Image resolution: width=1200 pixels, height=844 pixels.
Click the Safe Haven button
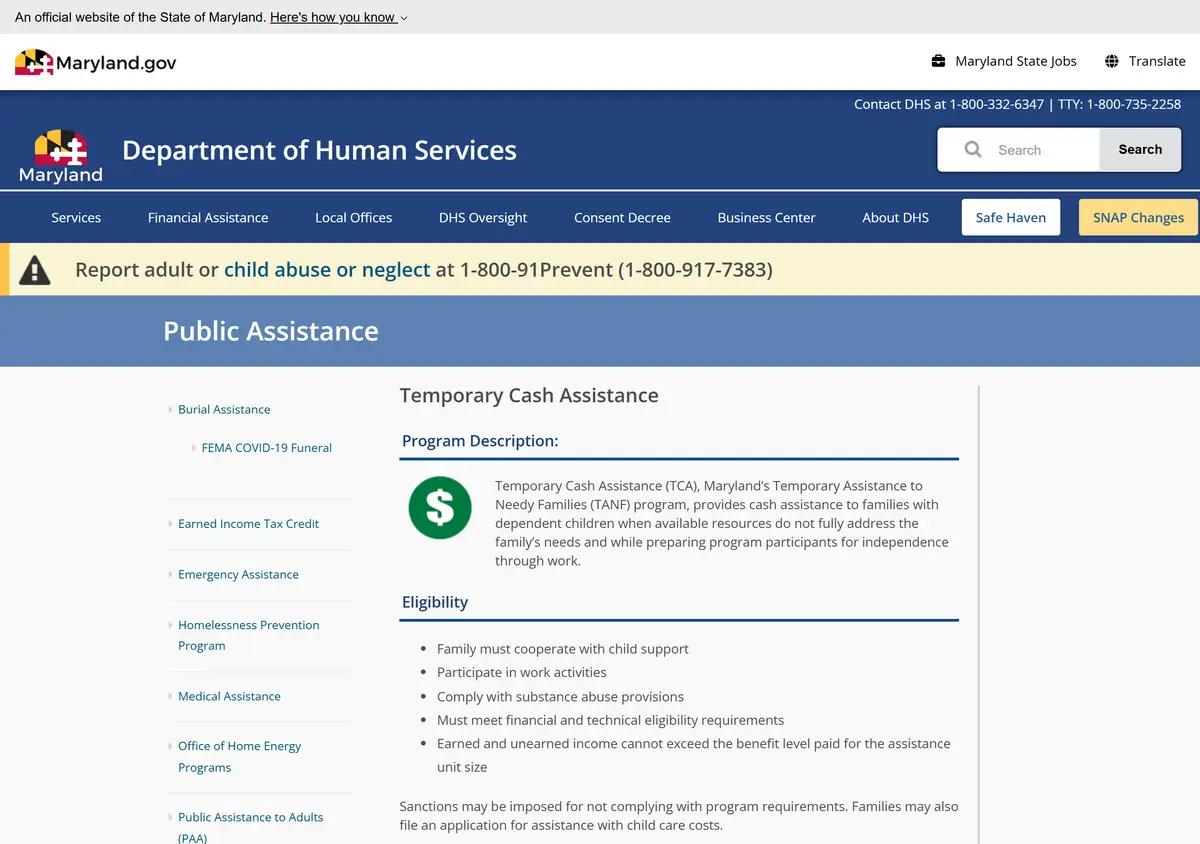(1011, 217)
